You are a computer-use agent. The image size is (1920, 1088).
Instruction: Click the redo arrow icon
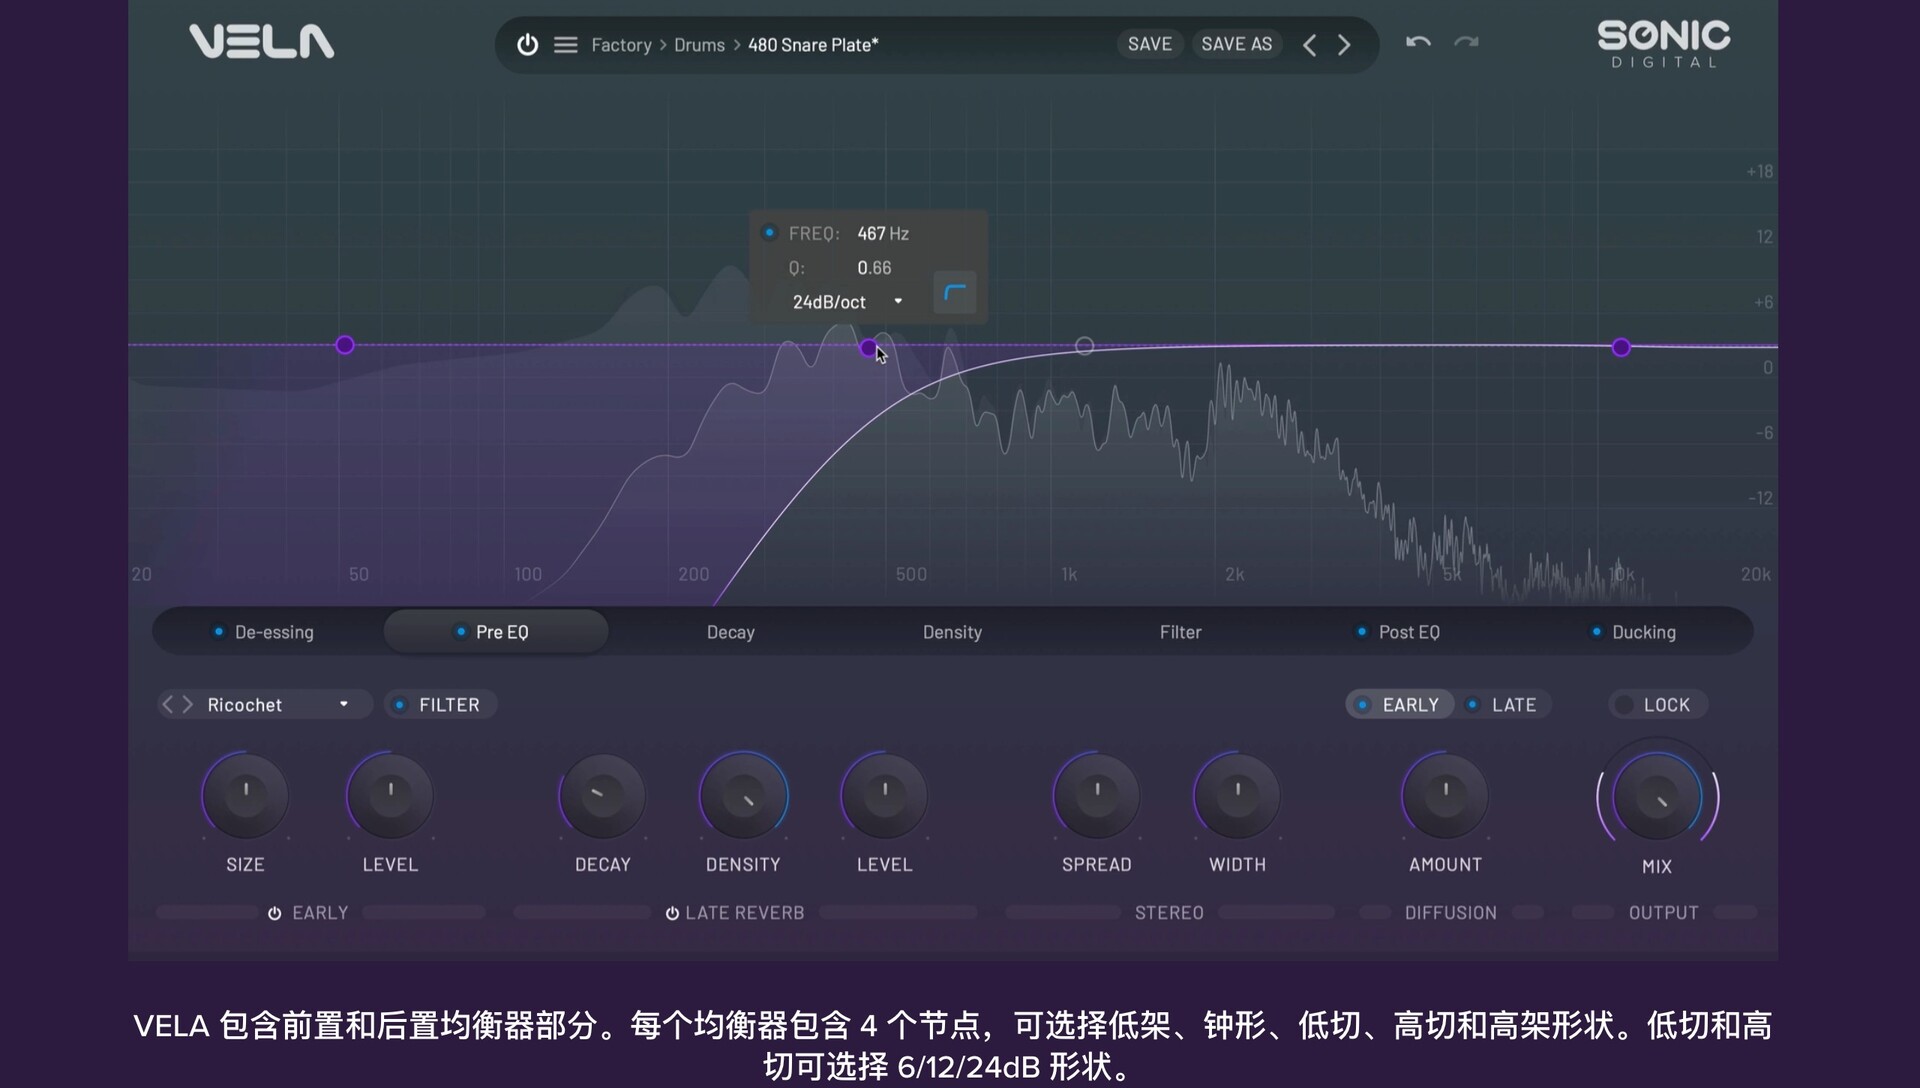tap(1466, 42)
